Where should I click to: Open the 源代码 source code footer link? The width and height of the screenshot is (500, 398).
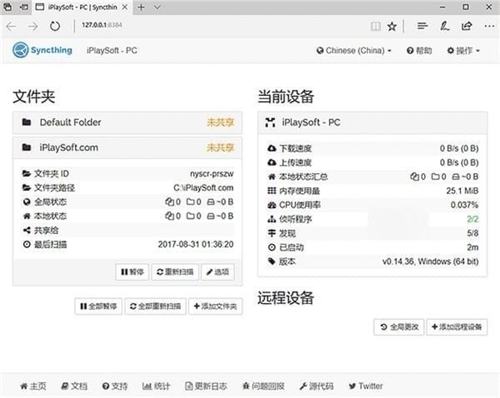[x=316, y=386]
